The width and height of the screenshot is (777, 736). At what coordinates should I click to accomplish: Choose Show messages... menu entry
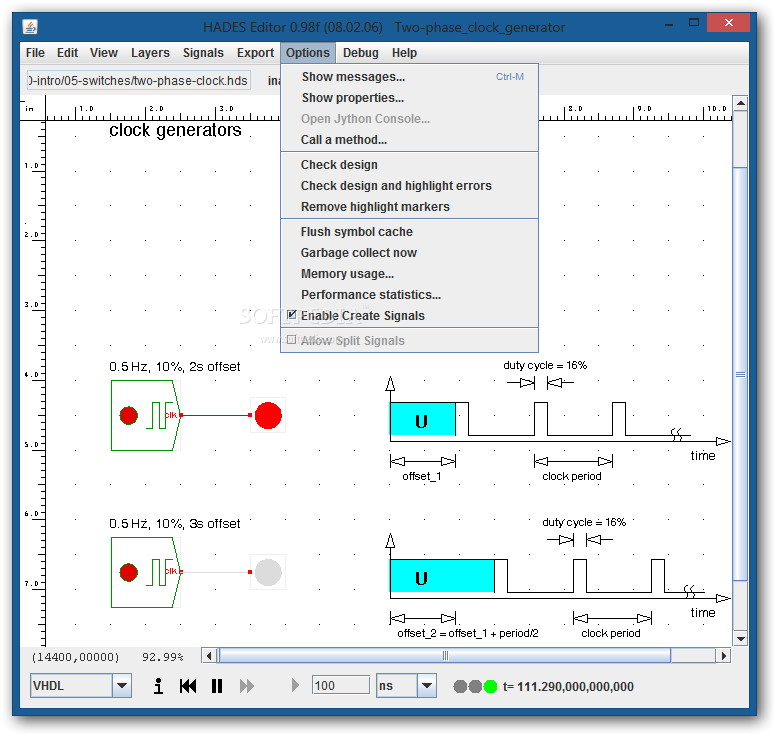[409, 77]
